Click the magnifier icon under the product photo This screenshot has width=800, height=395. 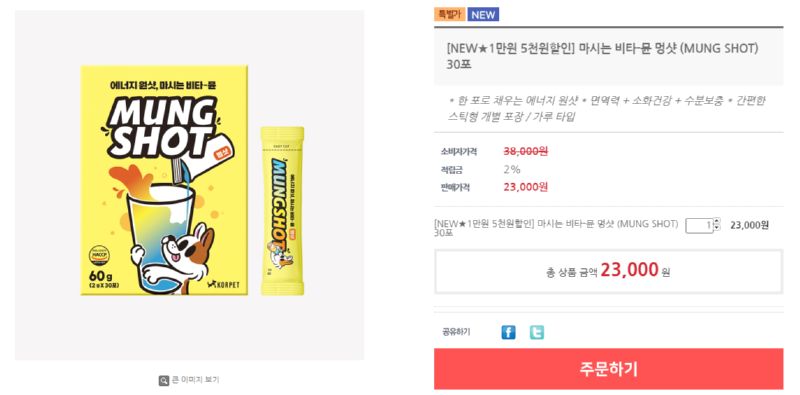[164, 380]
